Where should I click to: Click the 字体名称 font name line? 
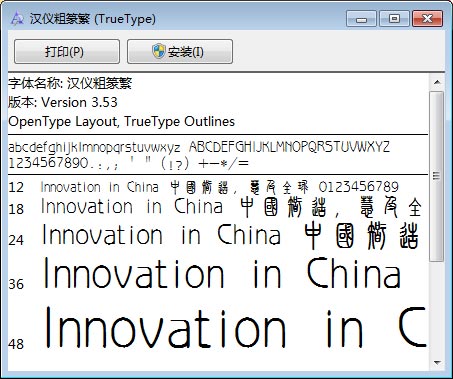(x=70, y=83)
